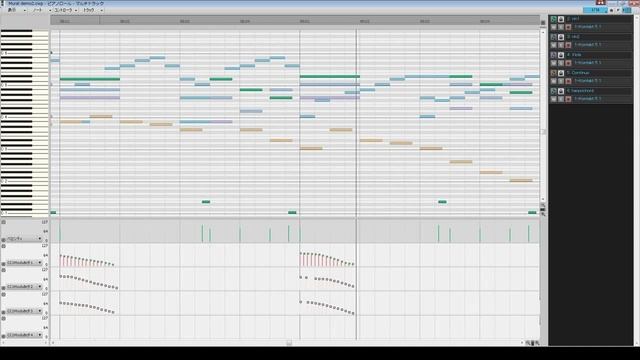Click the horizontal scrollbar thumb
The width and height of the screenshot is (640, 360).
[289, 343]
